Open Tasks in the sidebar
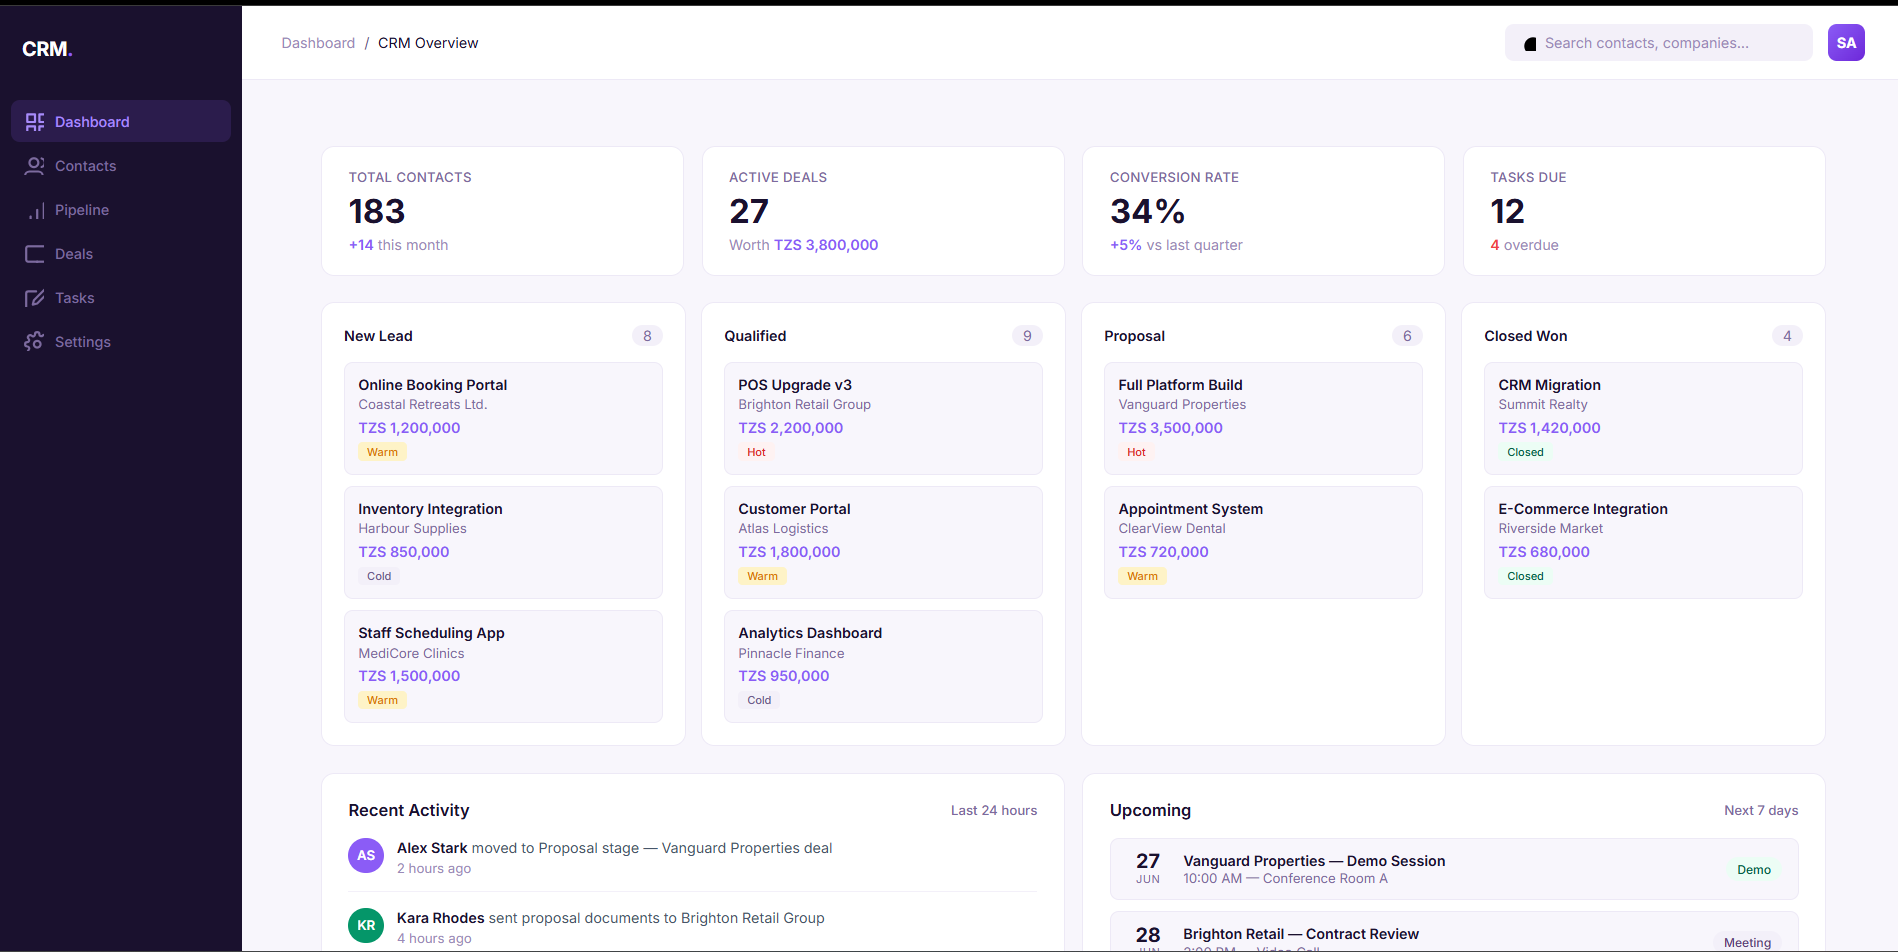1898x952 pixels. (121, 298)
